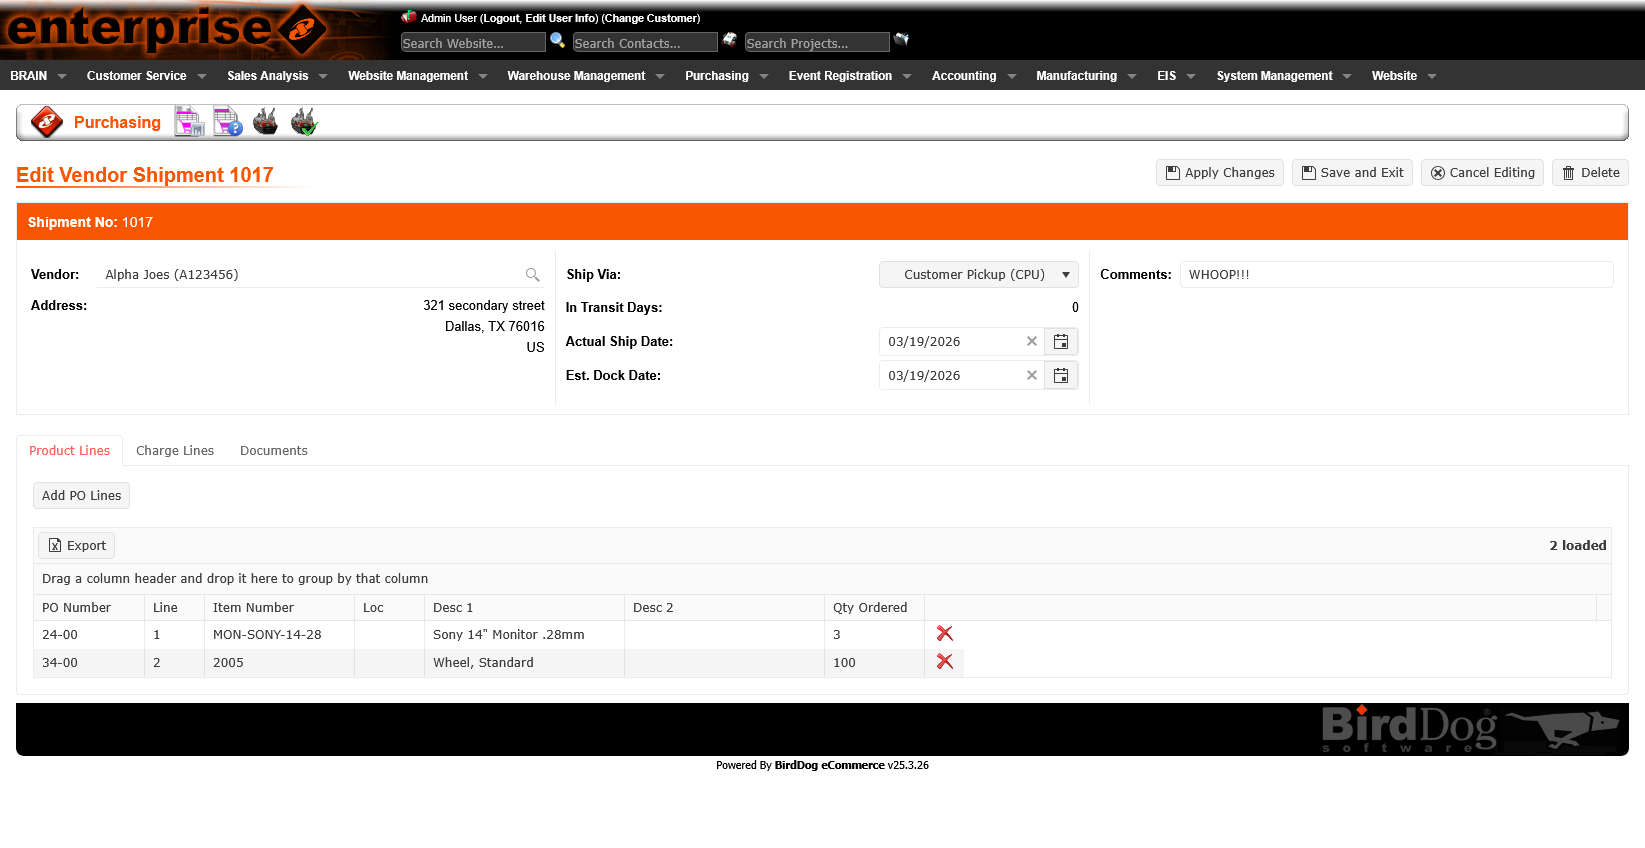
Task: Click the BirdDog Software logo in footer
Action: [1470, 729]
